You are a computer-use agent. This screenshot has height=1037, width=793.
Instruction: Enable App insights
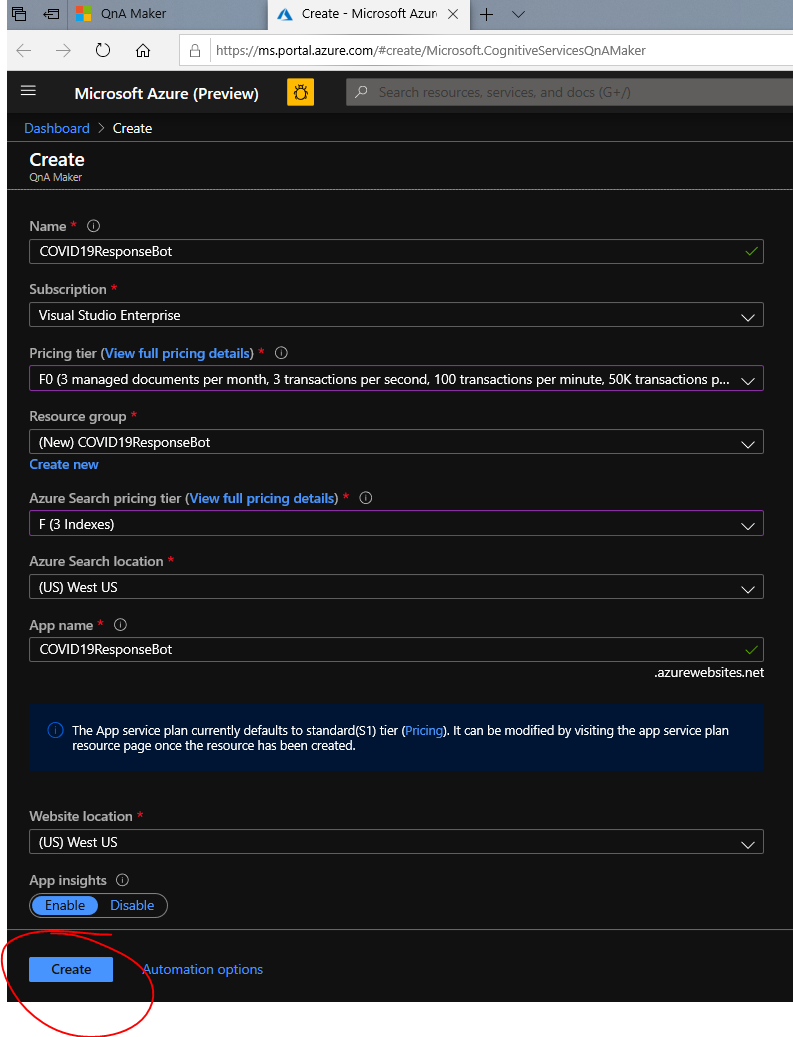[65, 905]
